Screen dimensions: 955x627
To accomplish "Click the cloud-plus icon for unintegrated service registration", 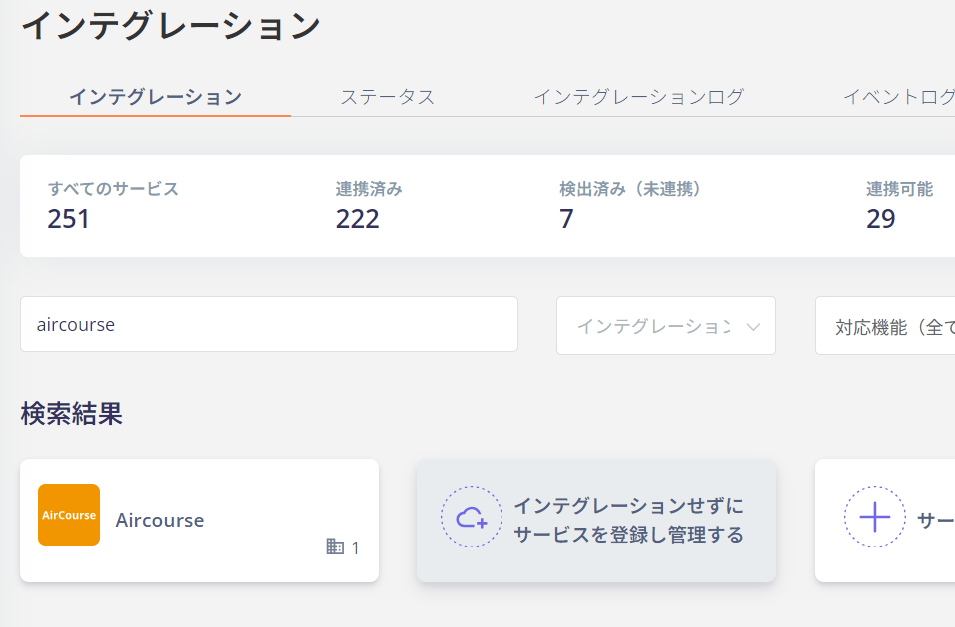I will [472, 517].
